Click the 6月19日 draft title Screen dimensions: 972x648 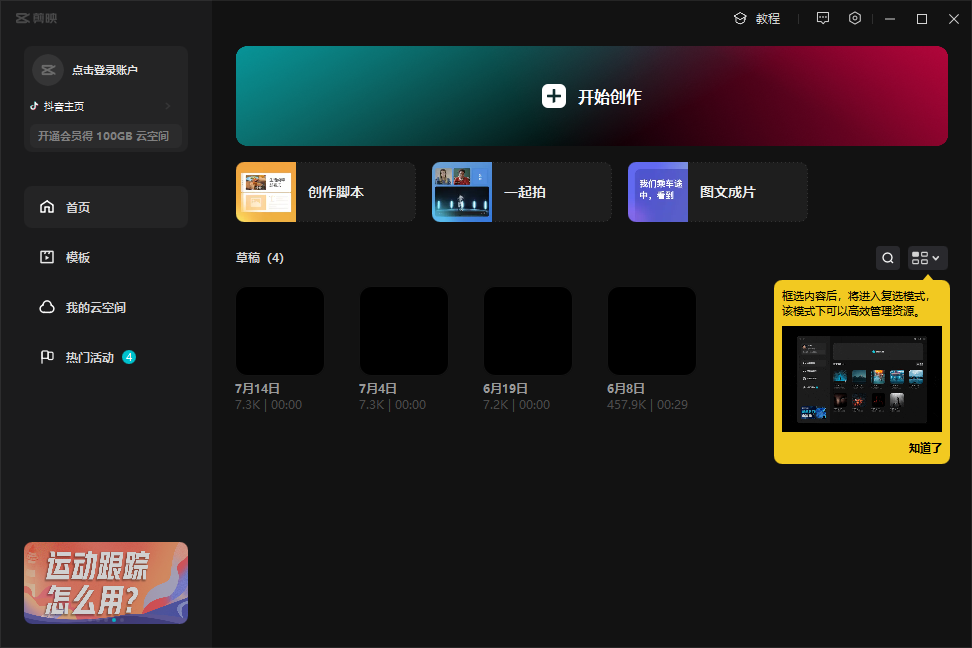(x=505, y=389)
